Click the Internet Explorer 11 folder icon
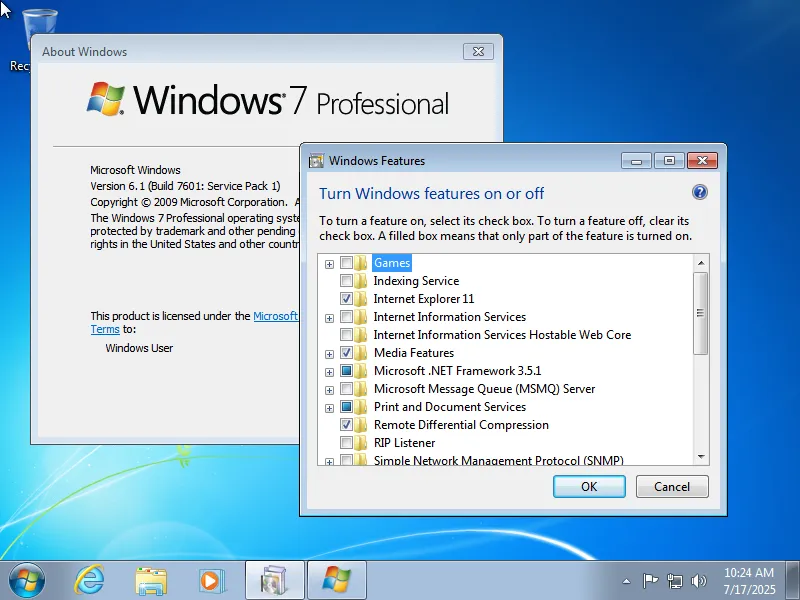The width and height of the screenshot is (800, 600). (361, 298)
